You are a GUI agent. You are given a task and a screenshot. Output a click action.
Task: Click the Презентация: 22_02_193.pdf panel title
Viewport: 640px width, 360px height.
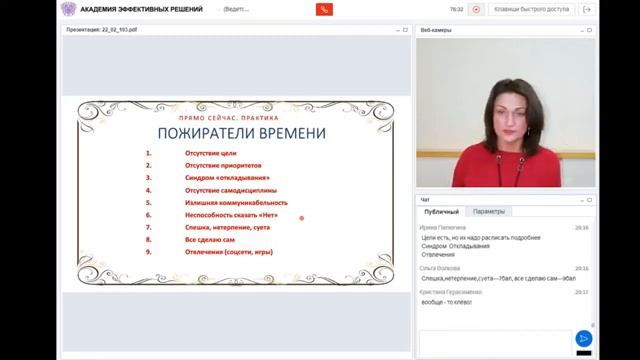(102, 30)
